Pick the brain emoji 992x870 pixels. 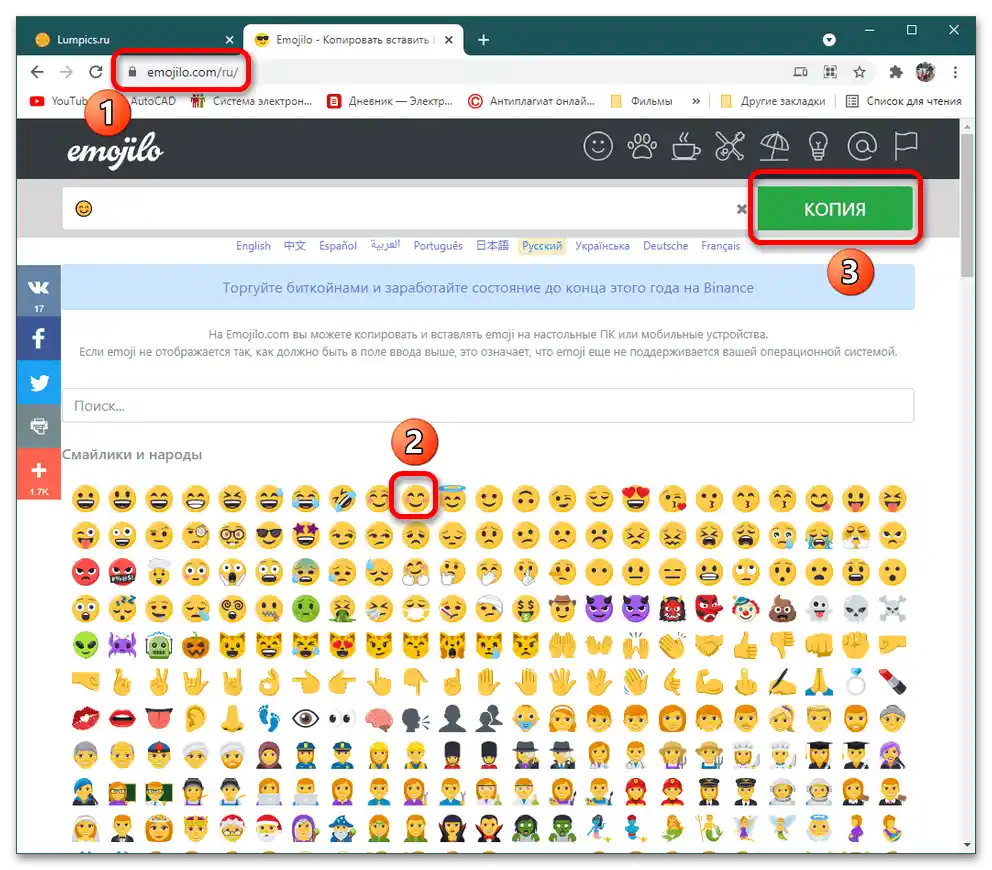pyautogui.click(x=378, y=719)
